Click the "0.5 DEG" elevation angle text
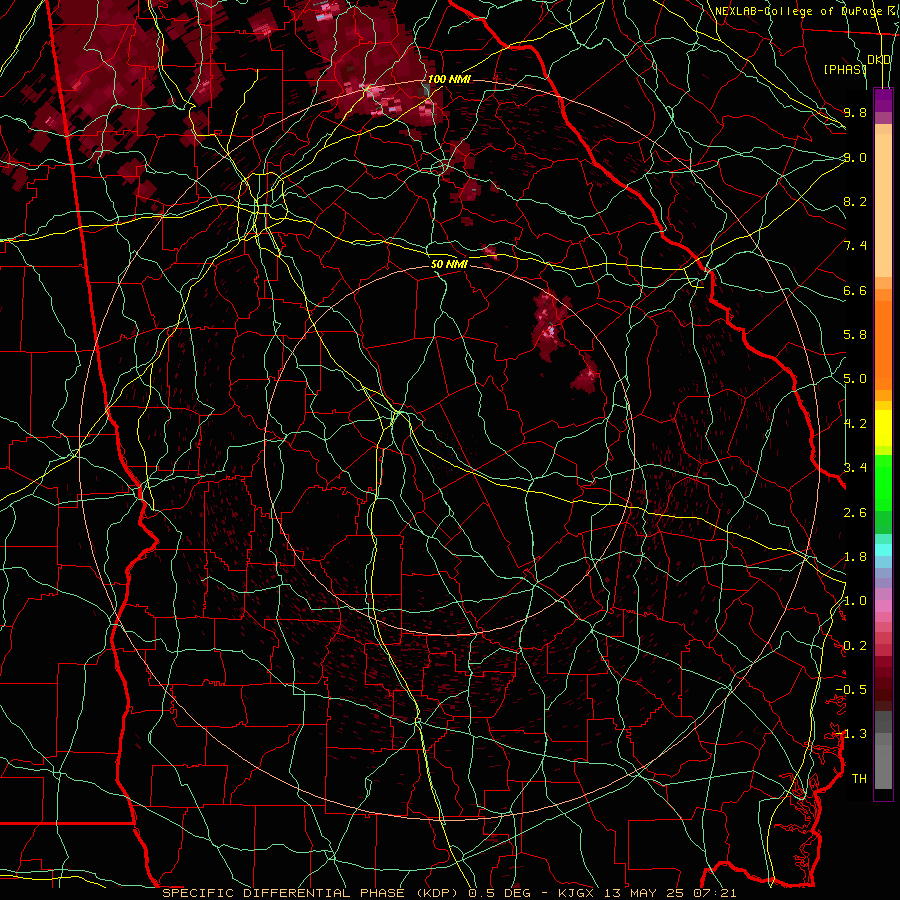 point(501,893)
